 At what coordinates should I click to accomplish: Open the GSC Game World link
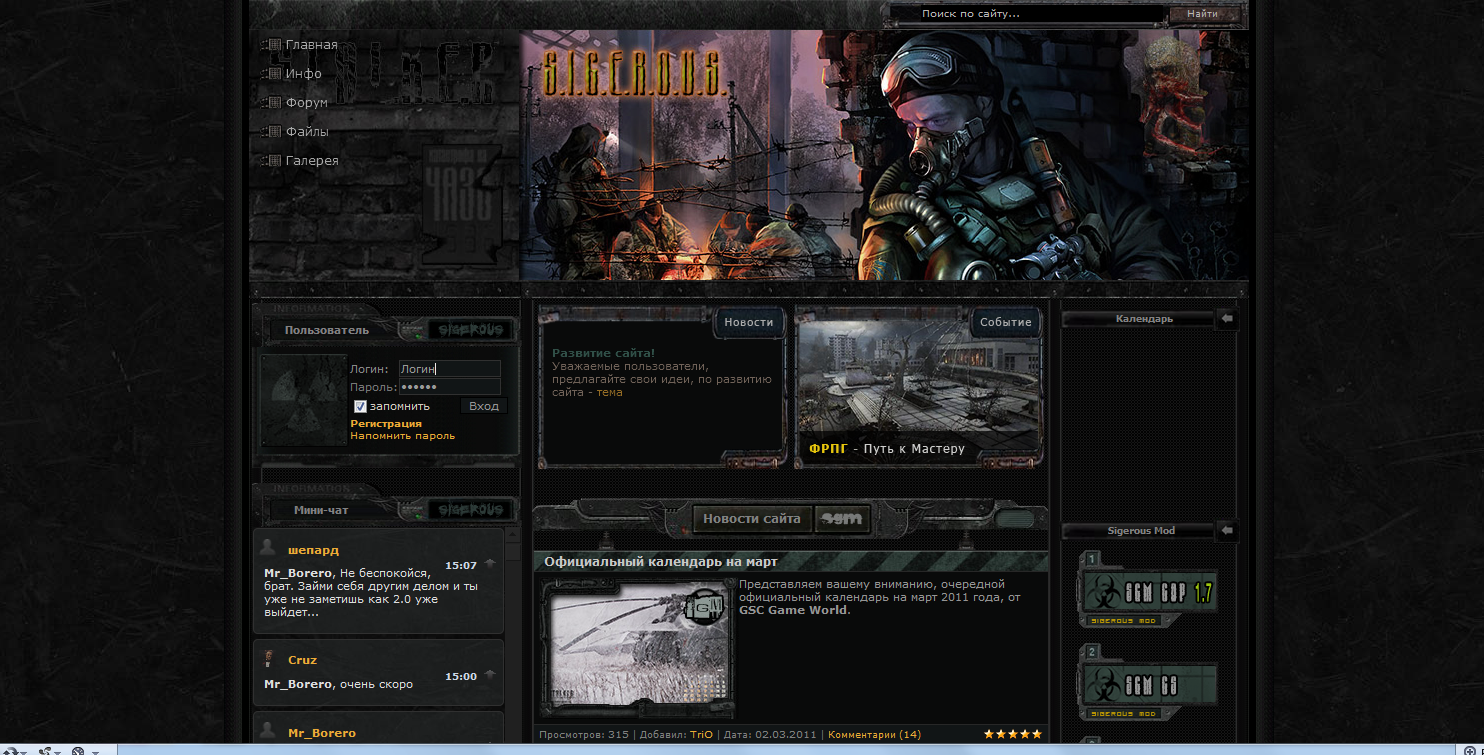point(793,610)
